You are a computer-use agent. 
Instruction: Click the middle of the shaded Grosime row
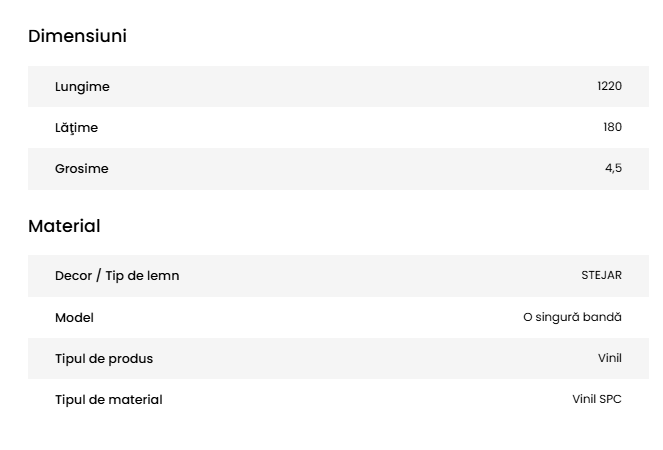pyautogui.click(x=338, y=169)
